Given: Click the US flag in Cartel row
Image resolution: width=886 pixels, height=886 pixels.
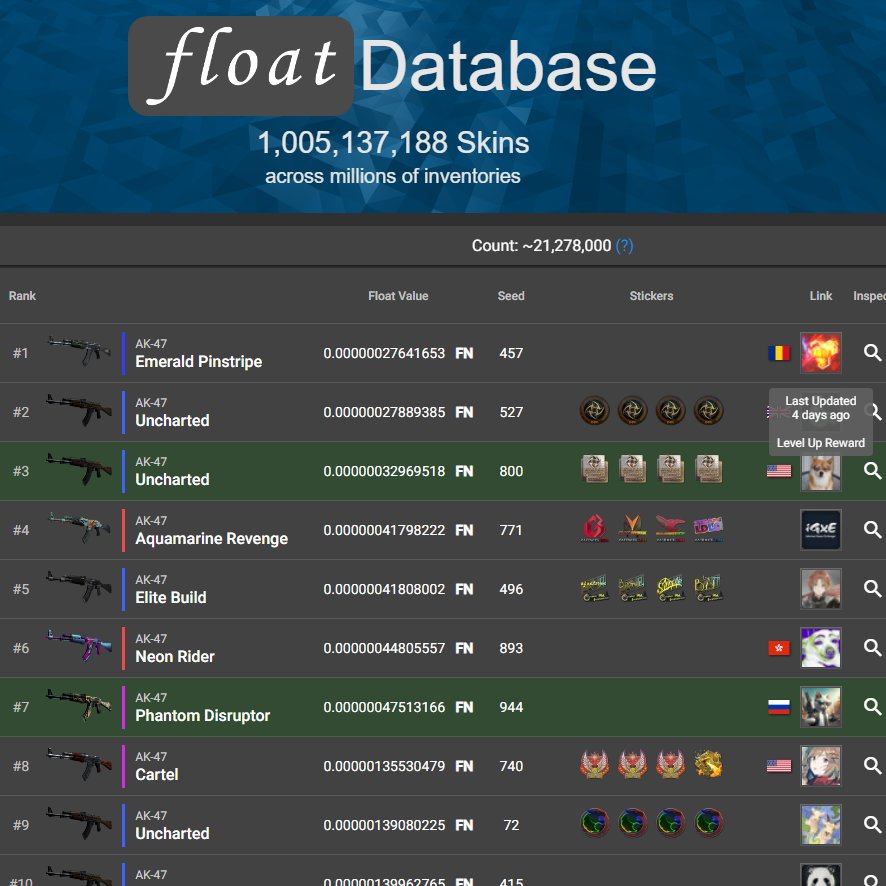Looking at the screenshot, I should click(x=779, y=766).
